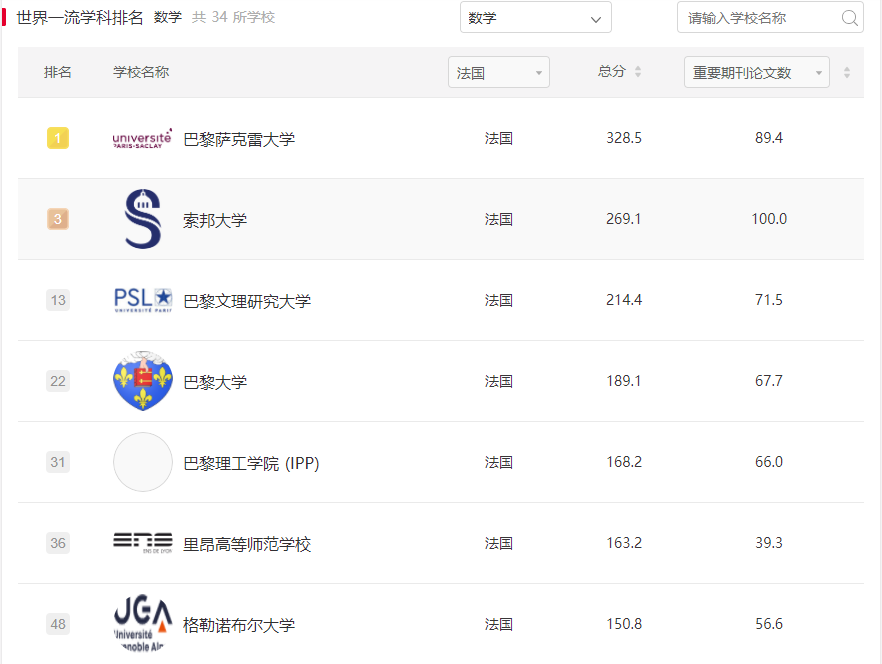Click the 排名 column header
Screen dimensions: 882x664
coord(57,72)
